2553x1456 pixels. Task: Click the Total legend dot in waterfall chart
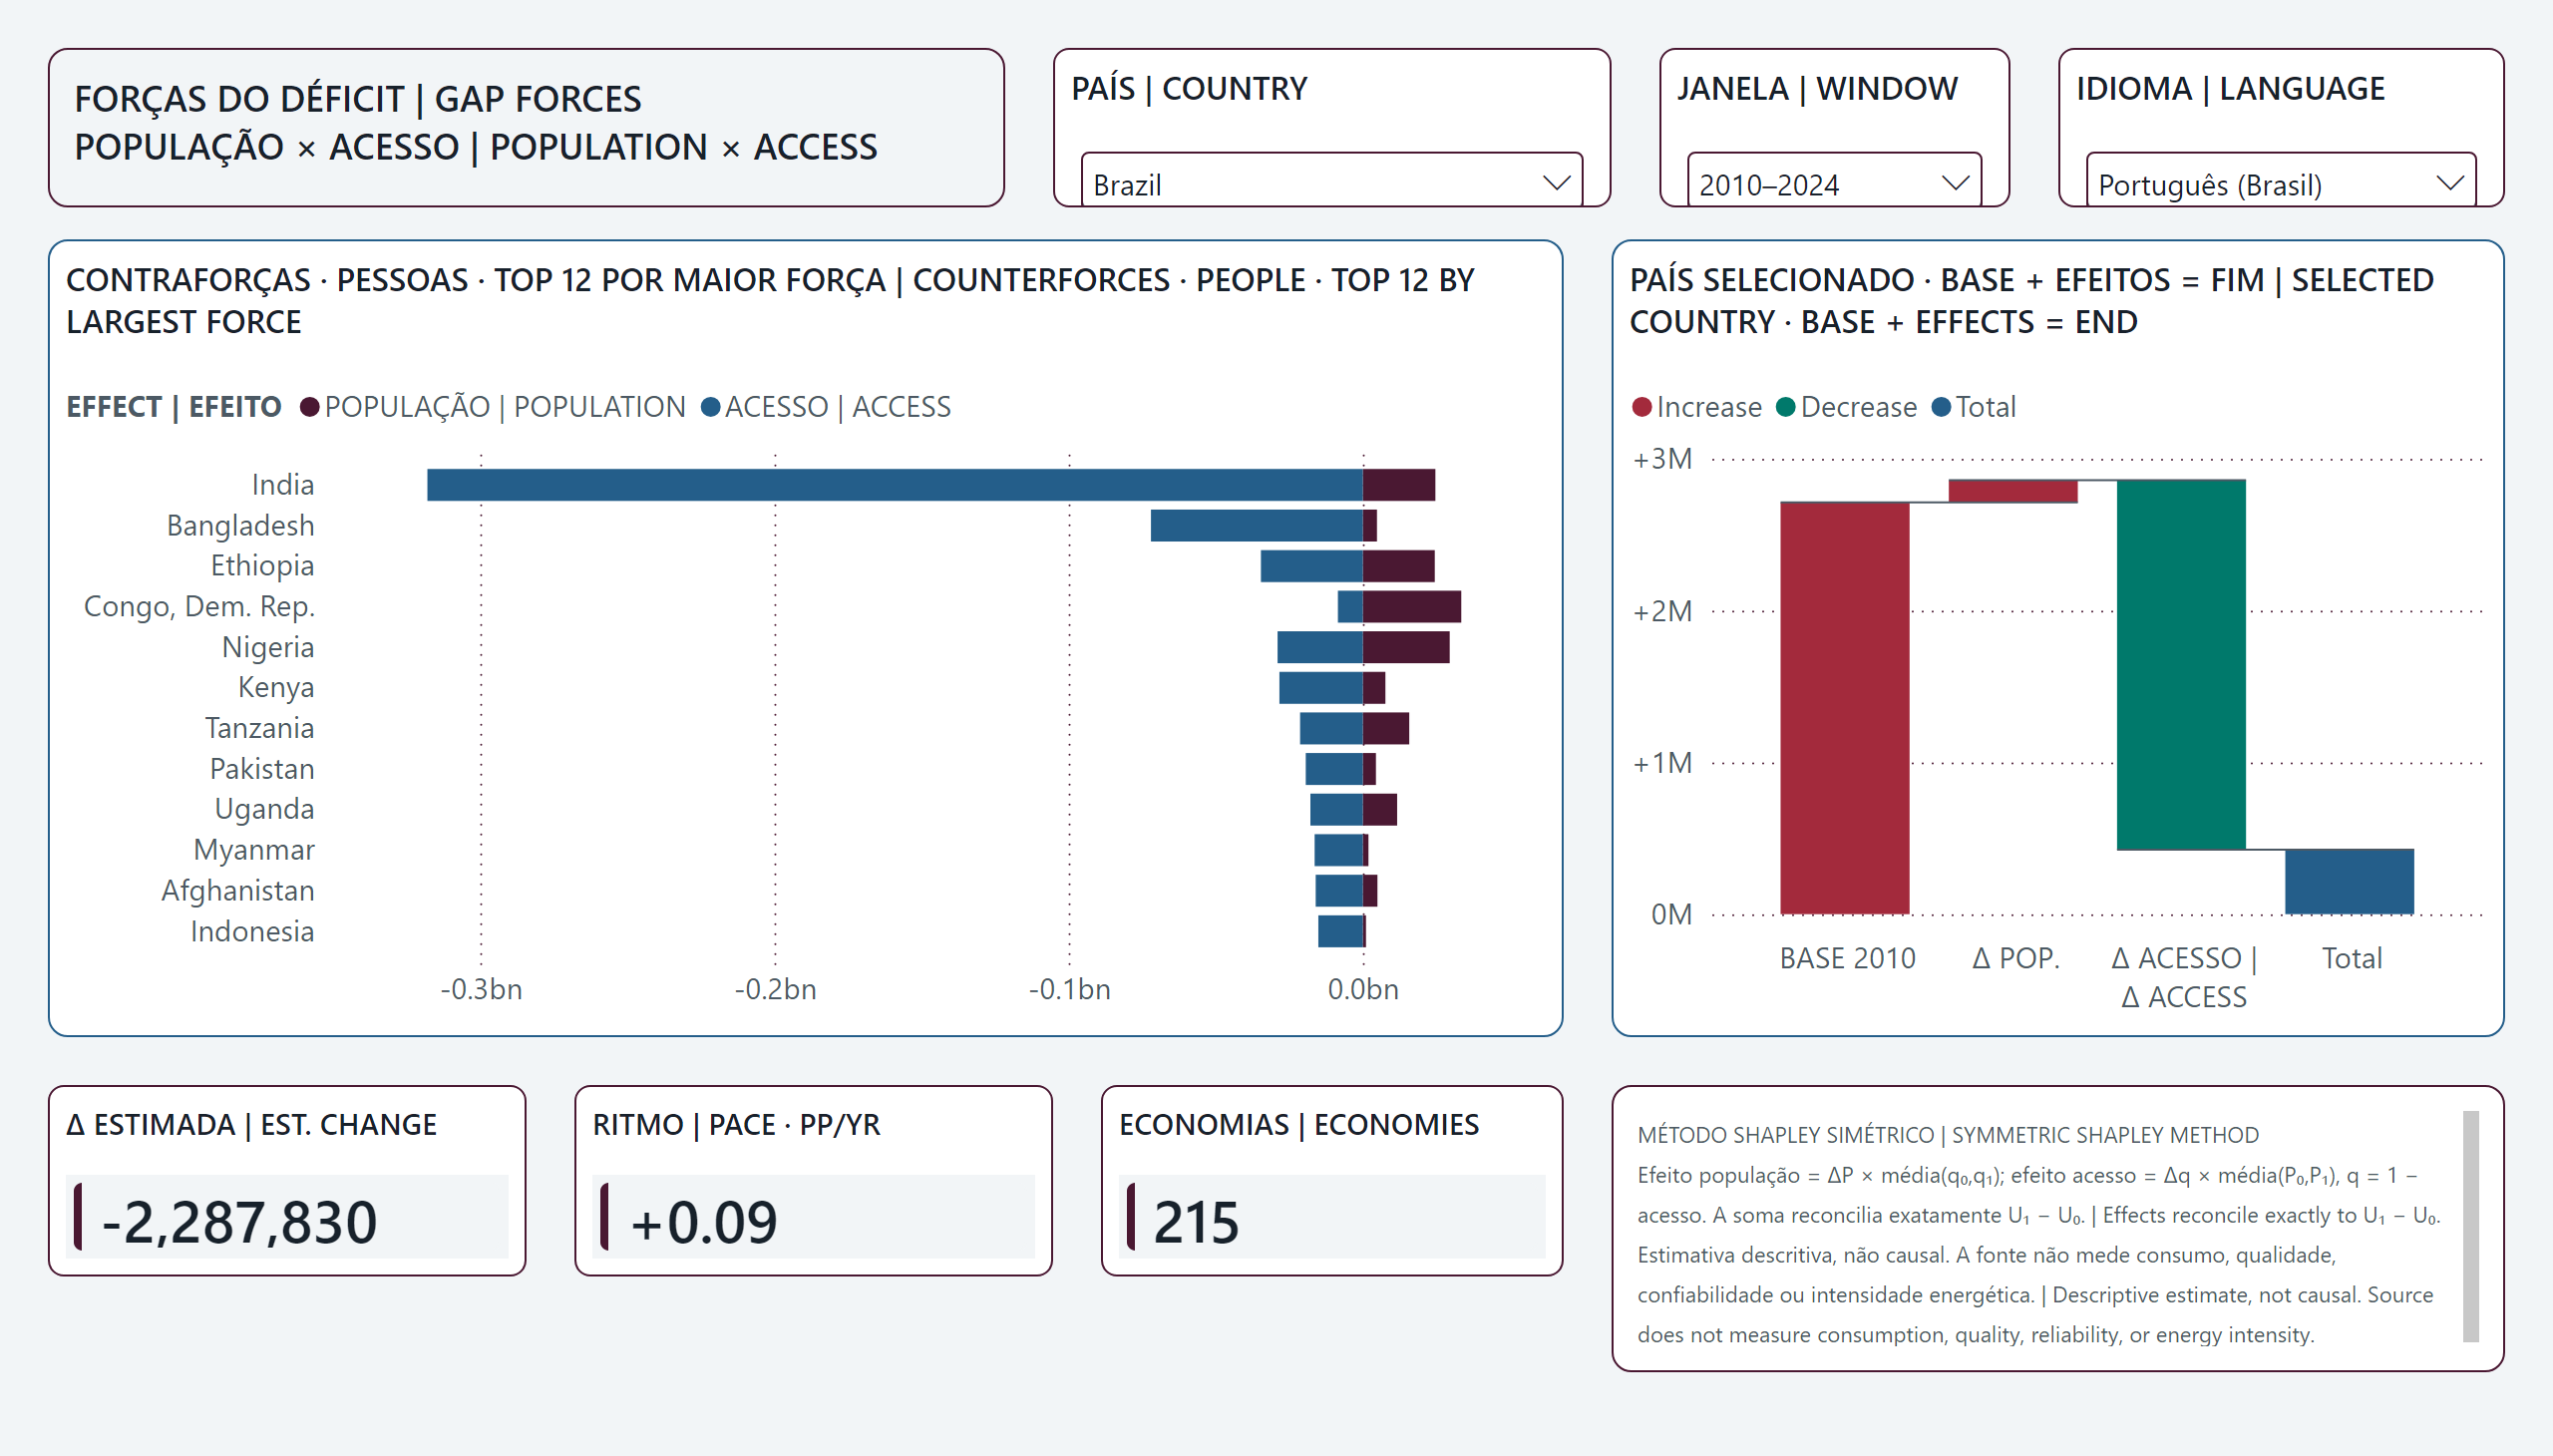1941,407
